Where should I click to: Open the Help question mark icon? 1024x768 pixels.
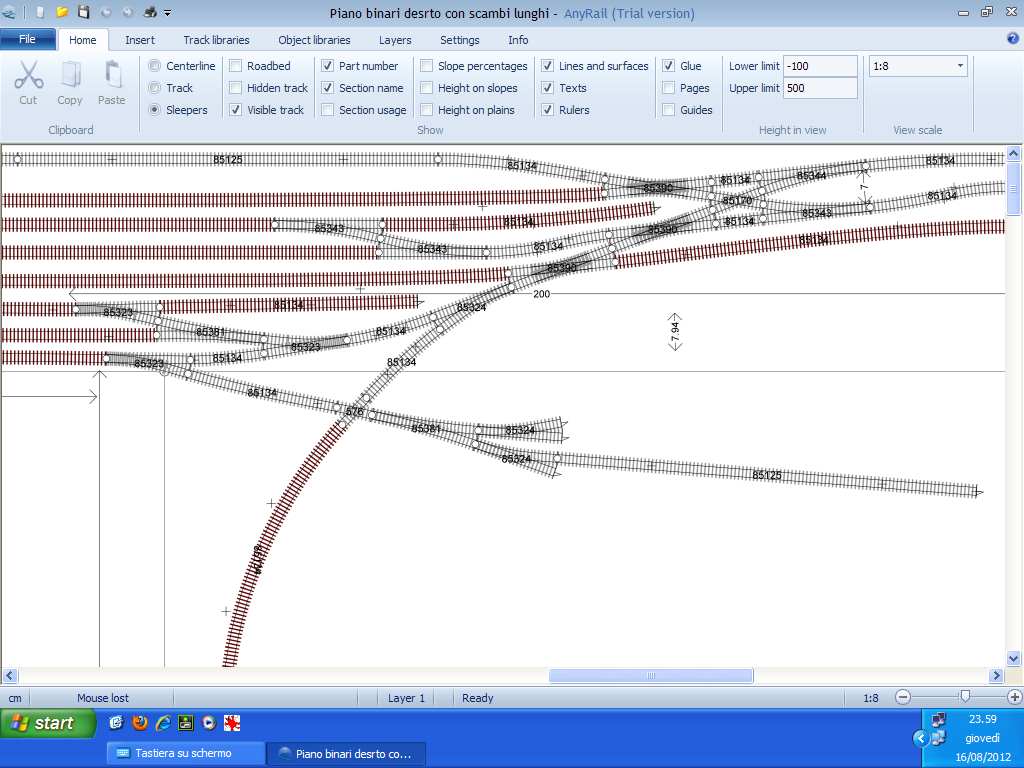point(1012,39)
